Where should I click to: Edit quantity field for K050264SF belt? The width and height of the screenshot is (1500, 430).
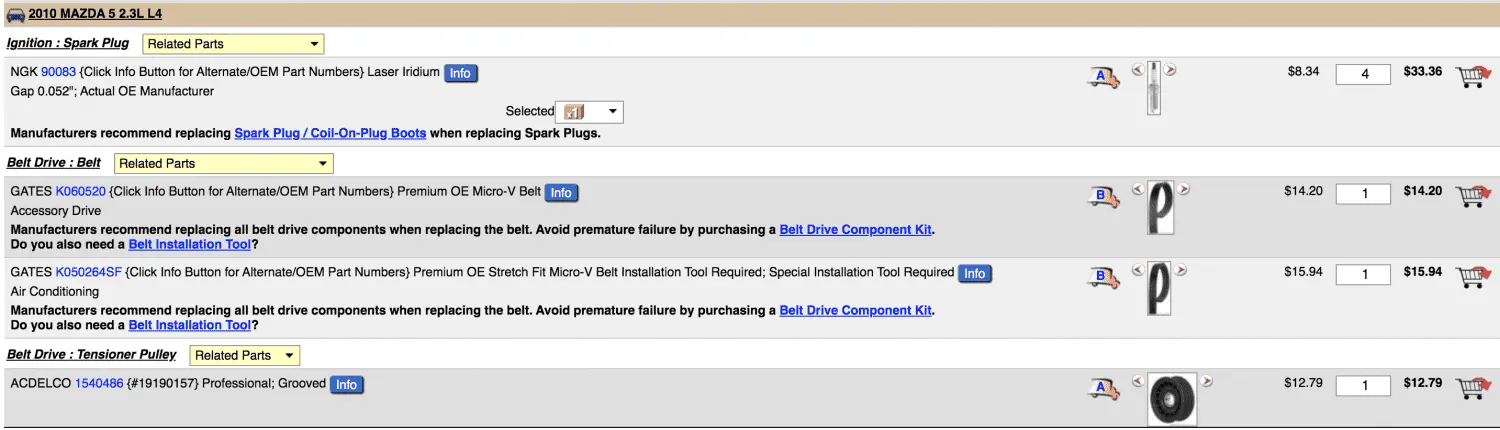coord(1363,275)
